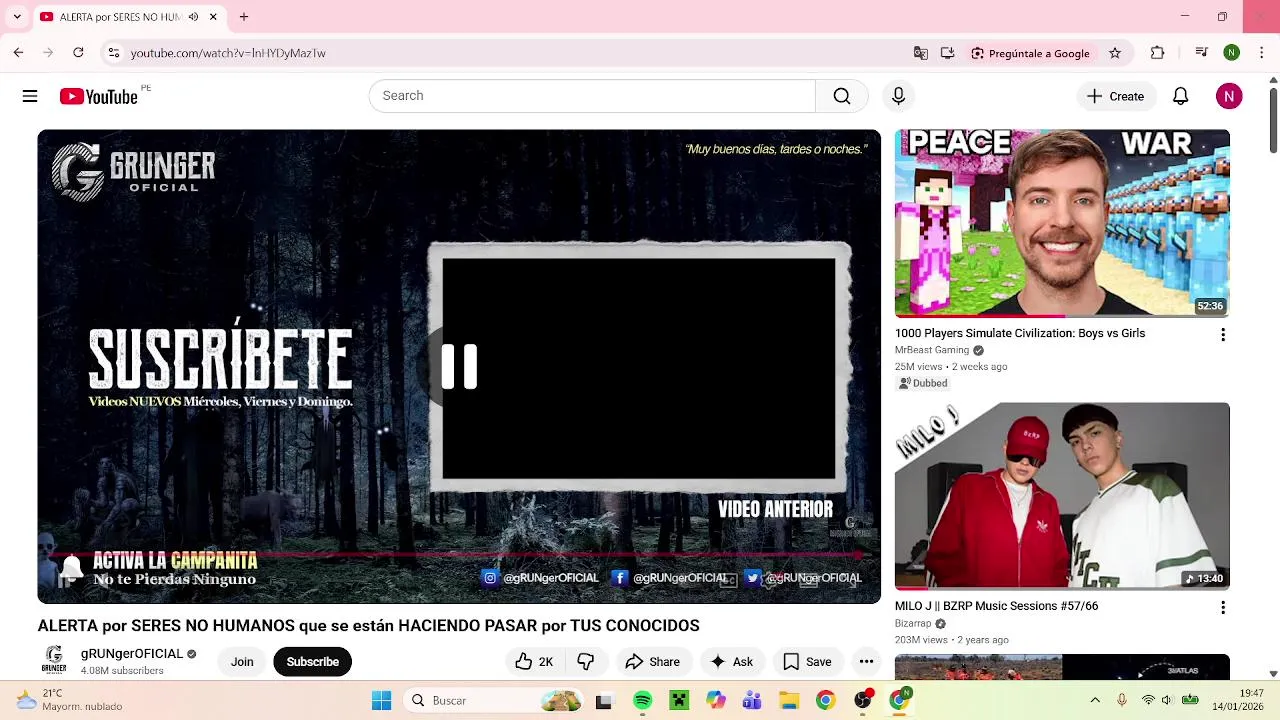Open Bizarrap channel link
Screen dimensions: 1280x720
tap(913, 623)
